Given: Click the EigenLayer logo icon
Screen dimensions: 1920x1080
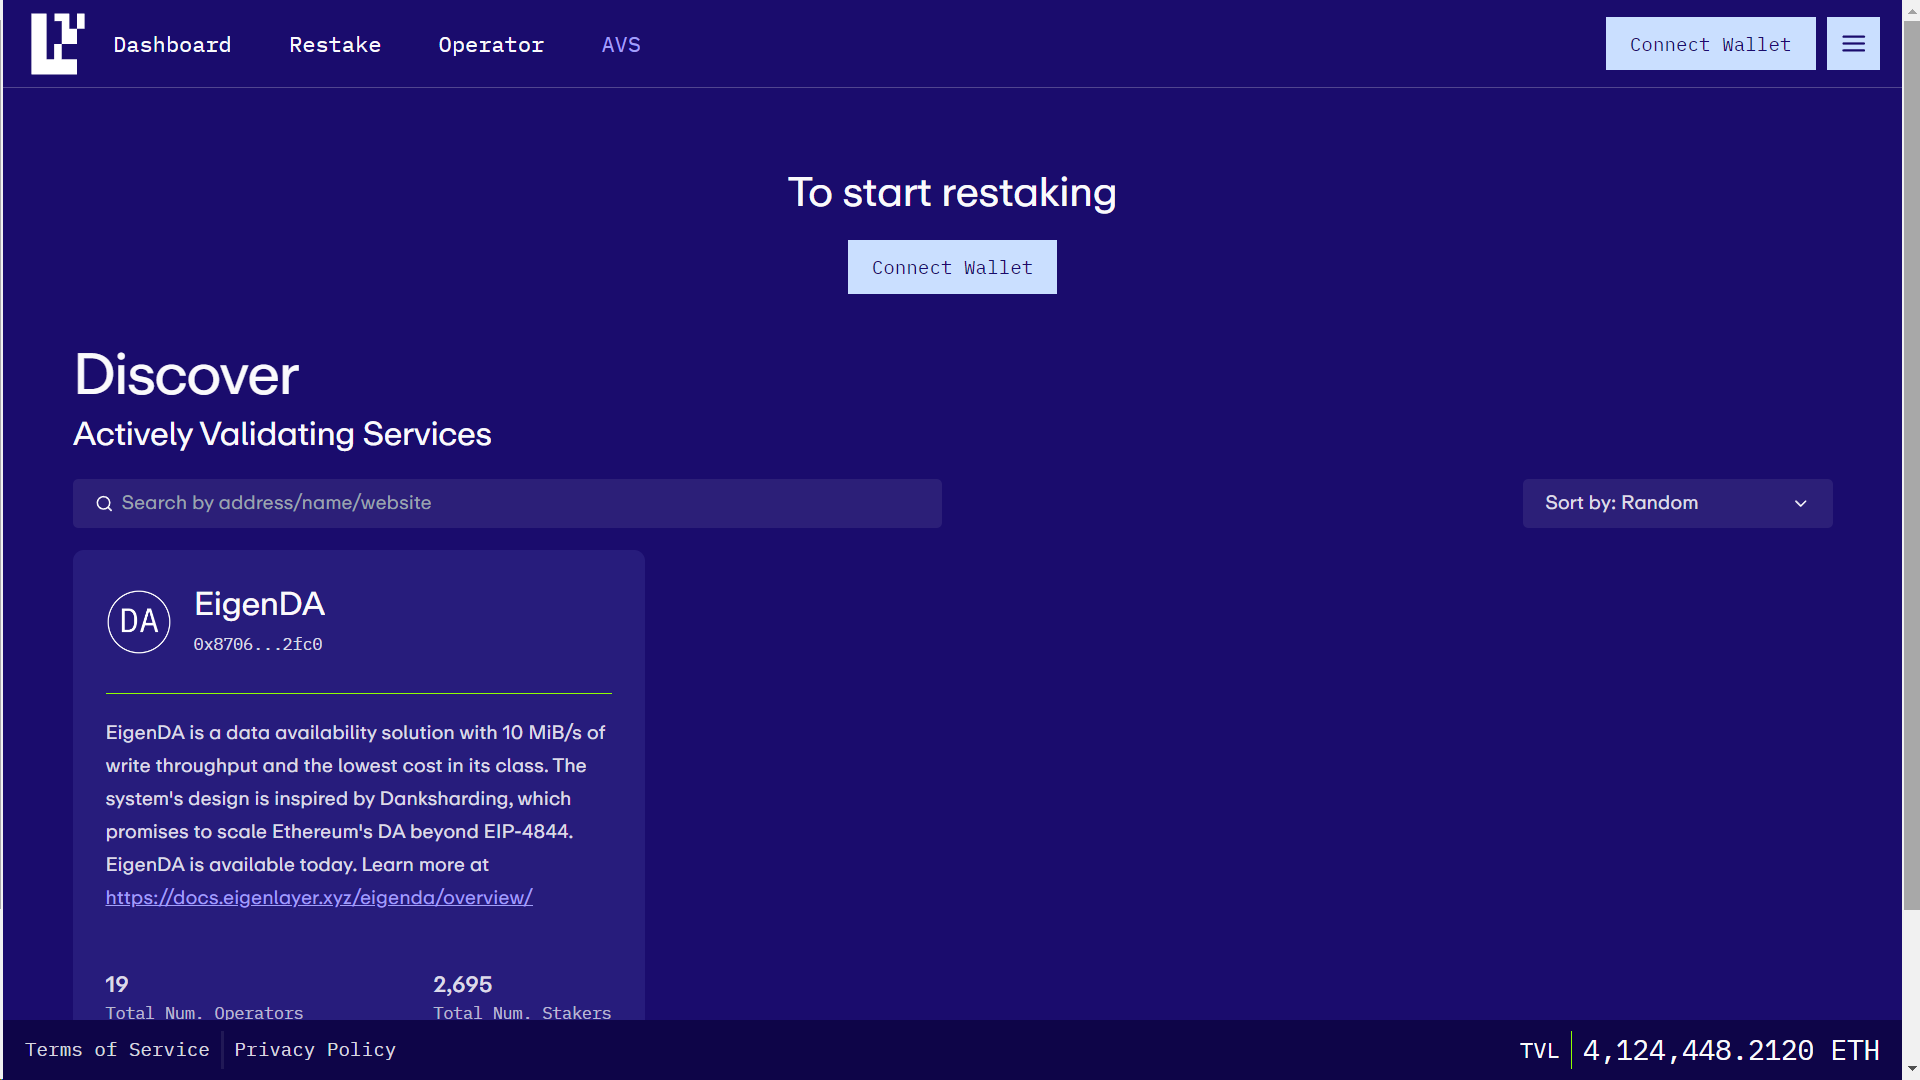Looking at the screenshot, I should coord(58,44).
